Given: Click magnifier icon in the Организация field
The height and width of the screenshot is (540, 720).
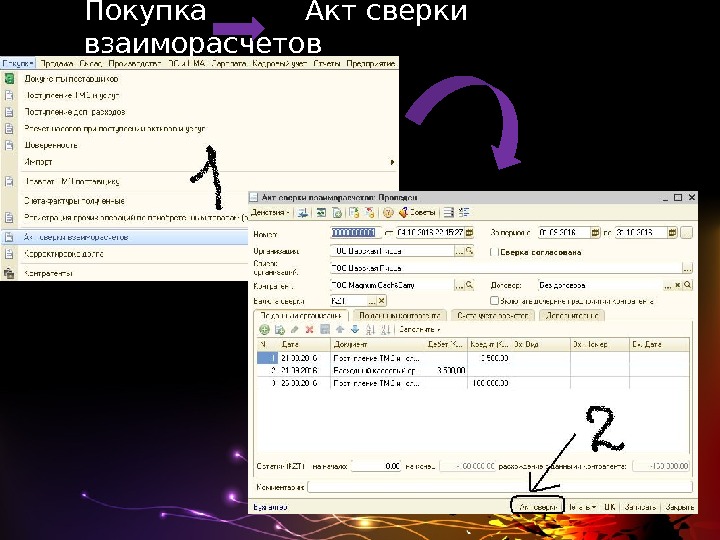Looking at the screenshot, I should coord(469,251).
